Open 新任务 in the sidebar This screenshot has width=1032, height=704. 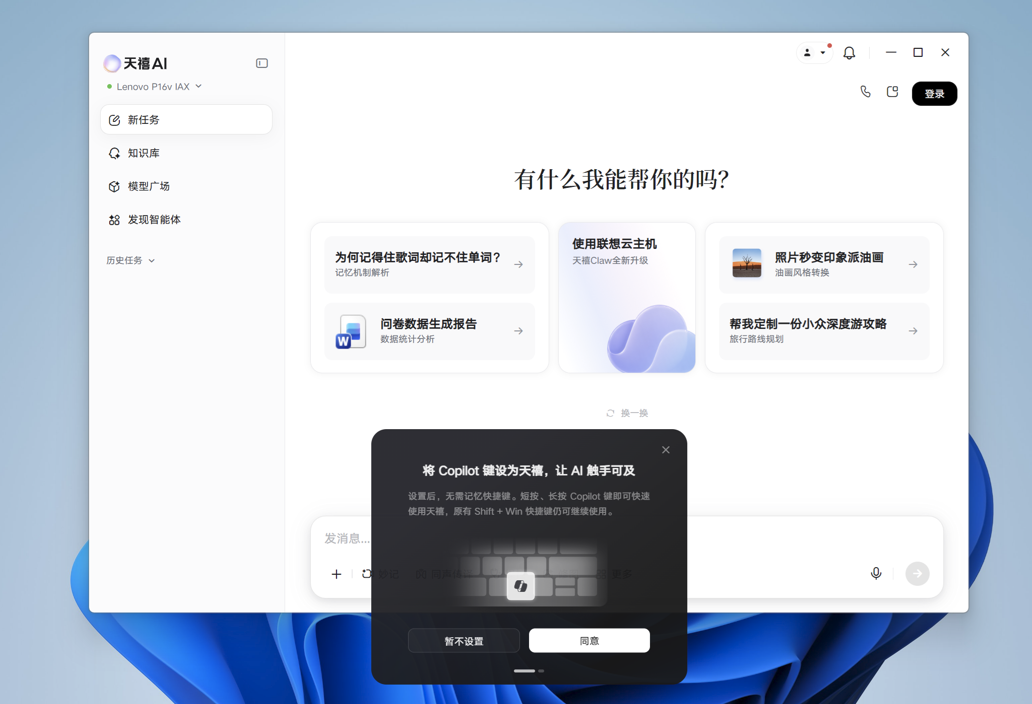point(186,120)
